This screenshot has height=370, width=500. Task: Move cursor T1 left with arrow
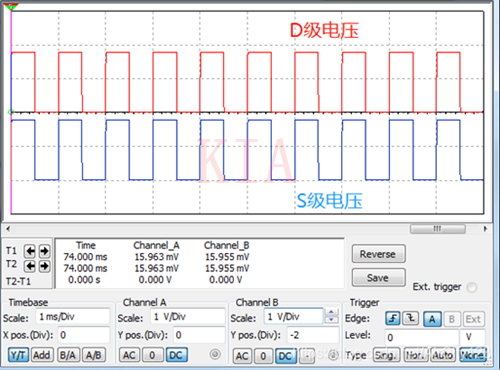(x=30, y=251)
